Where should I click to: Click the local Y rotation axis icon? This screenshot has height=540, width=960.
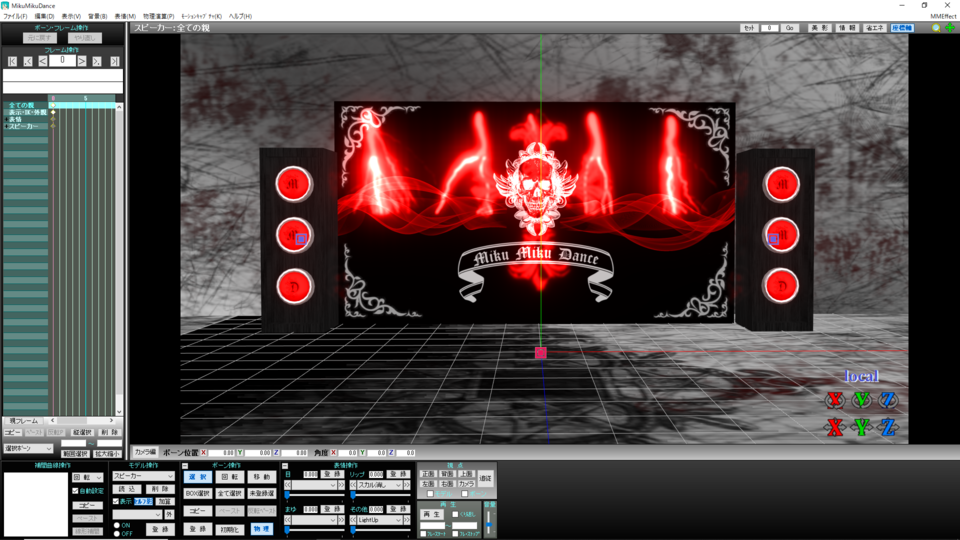(861, 400)
